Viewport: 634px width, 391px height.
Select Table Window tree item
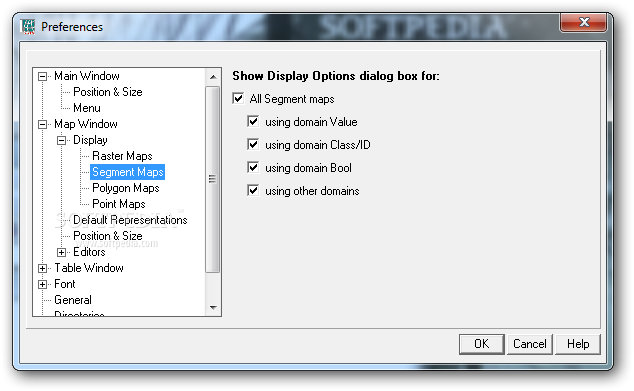pyautogui.click(x=89, y=268)
